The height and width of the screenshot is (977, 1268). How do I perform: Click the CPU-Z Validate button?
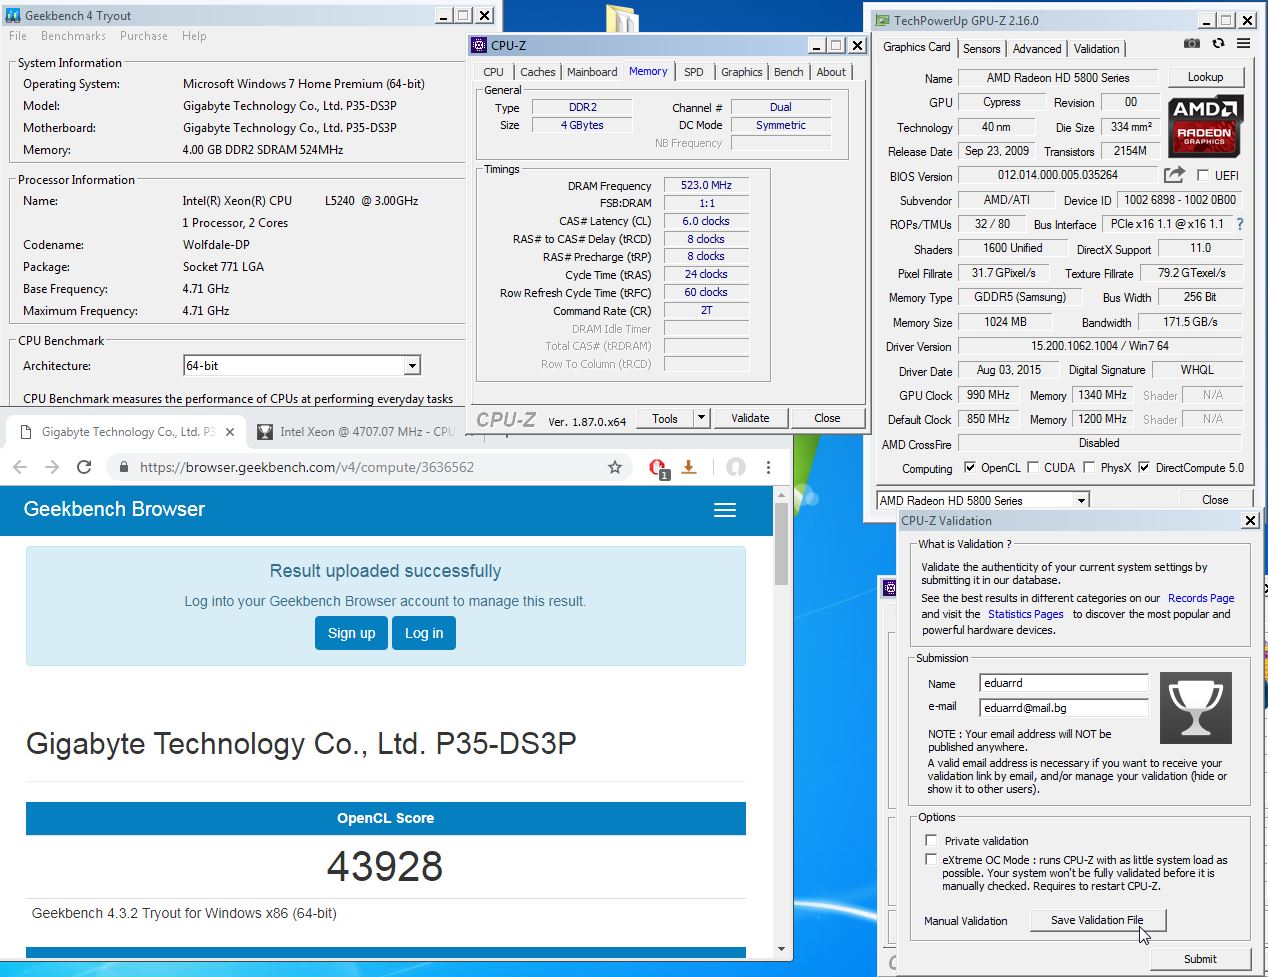click(750, 418)
